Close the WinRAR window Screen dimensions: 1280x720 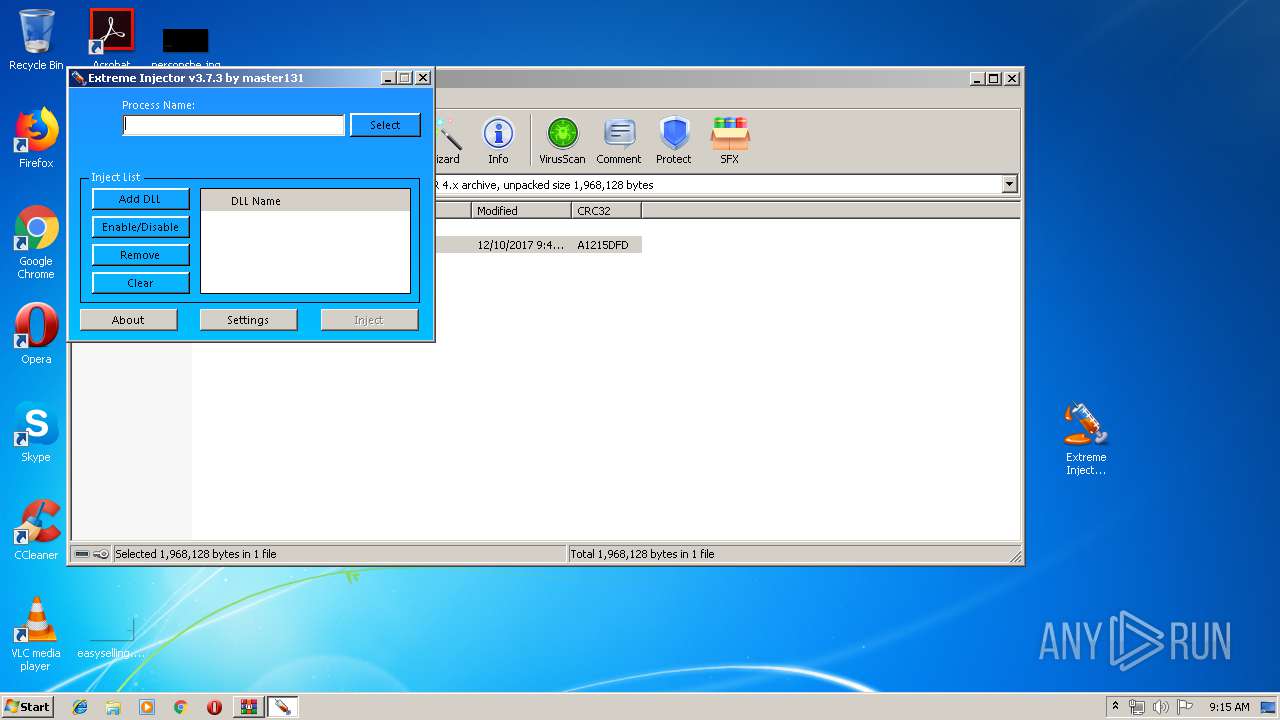(x=1012, y=78)
